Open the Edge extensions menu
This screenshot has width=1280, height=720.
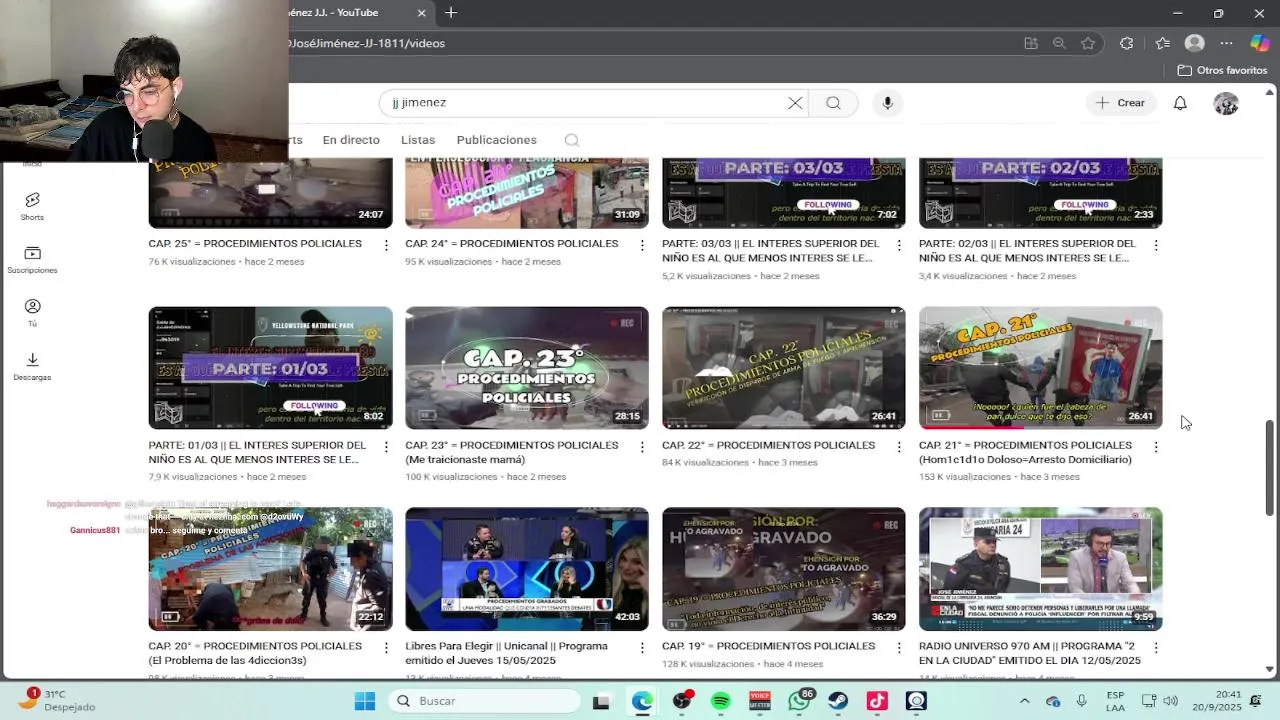click(1127, 43)
